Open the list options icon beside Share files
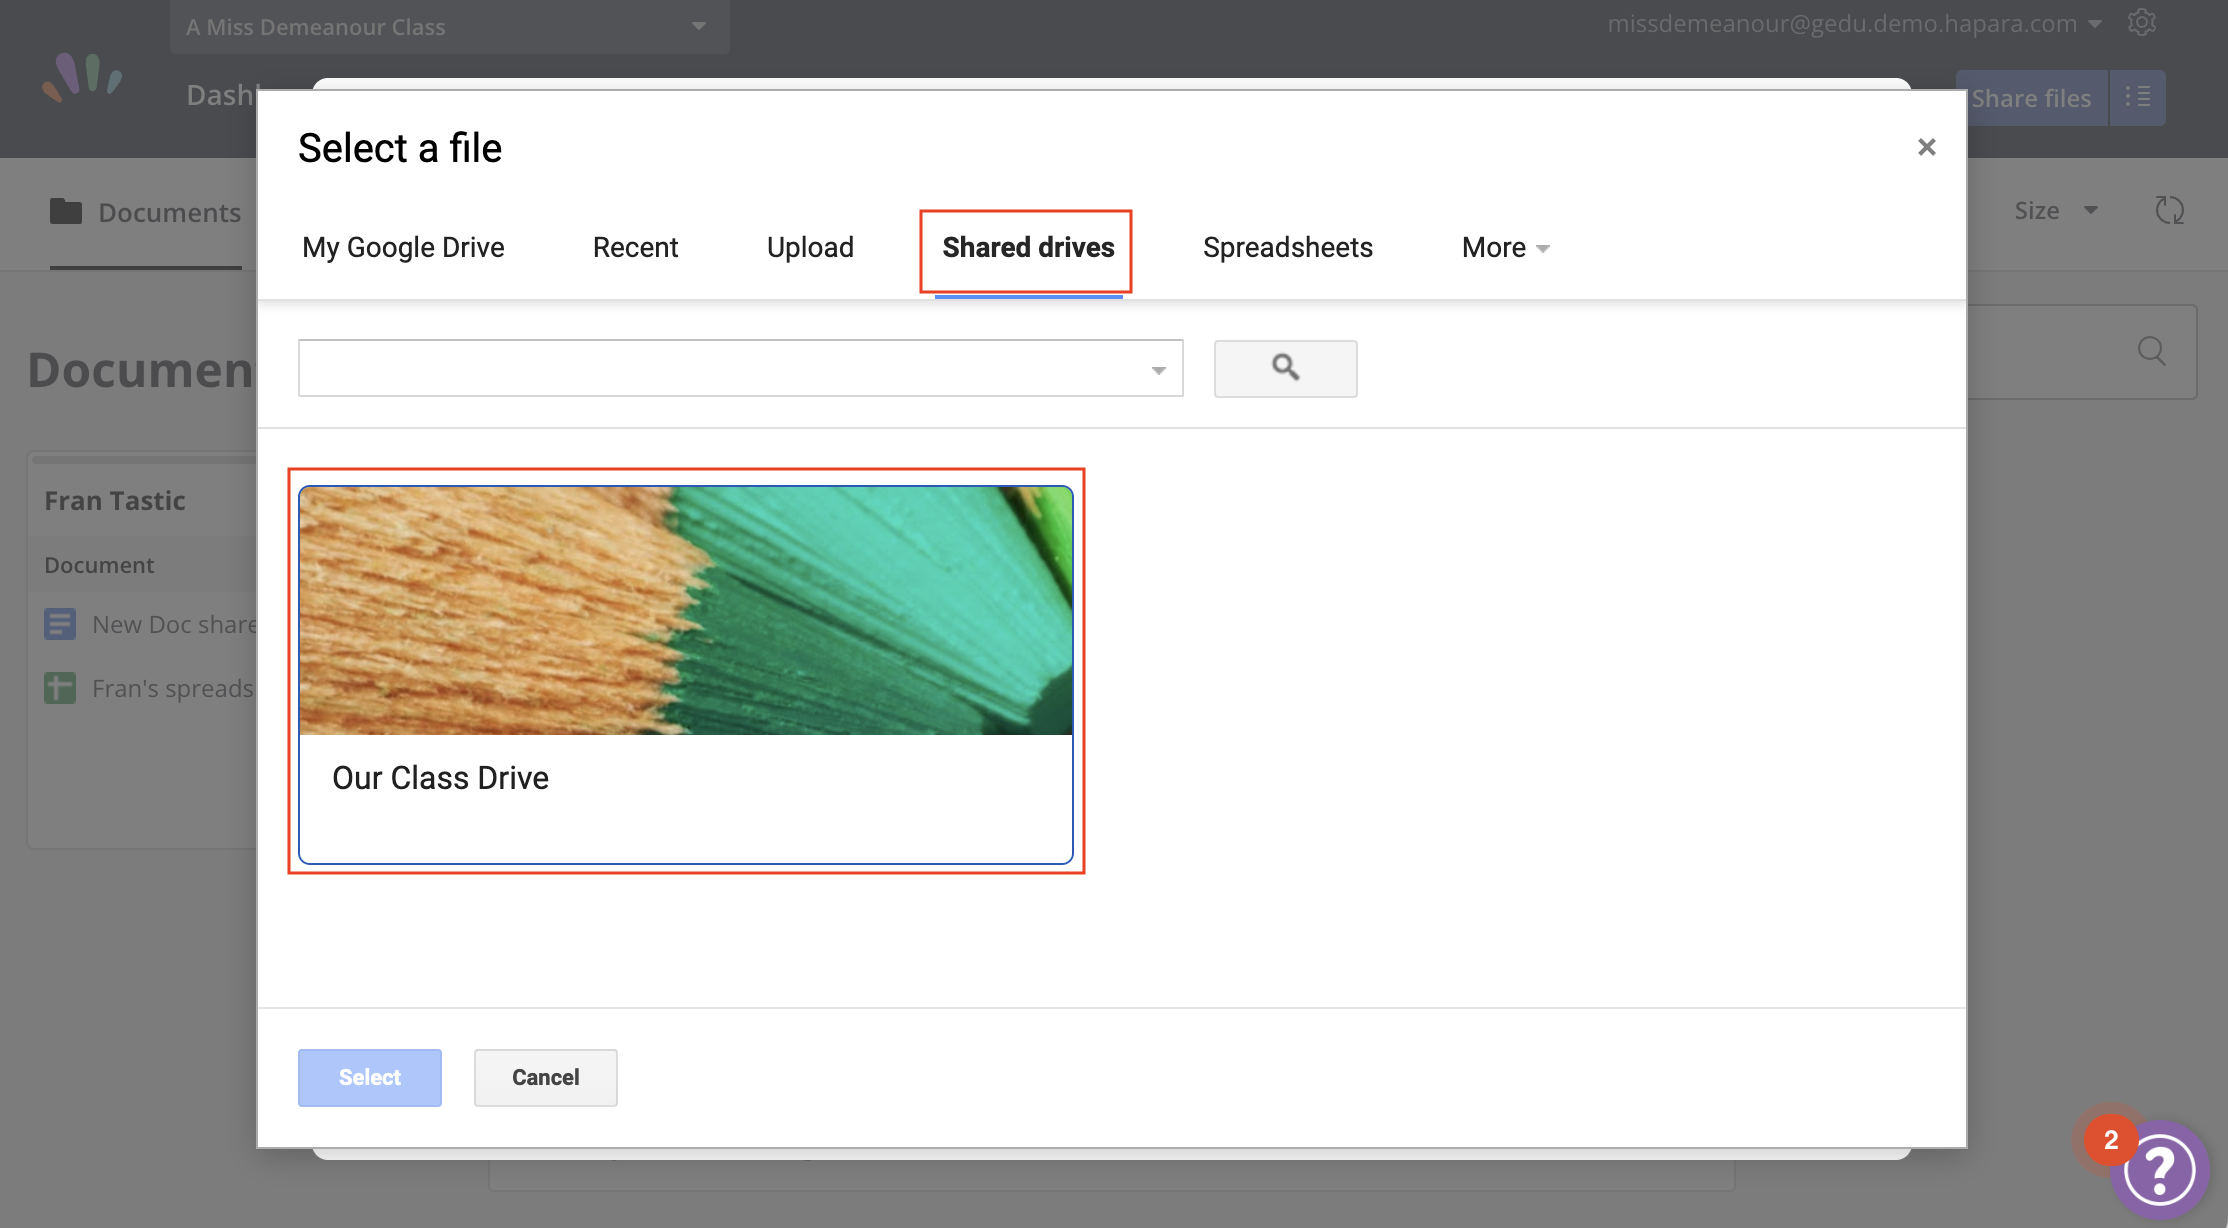The width and height of the screenshot is (2228, 1228). tap(2138, 98)
